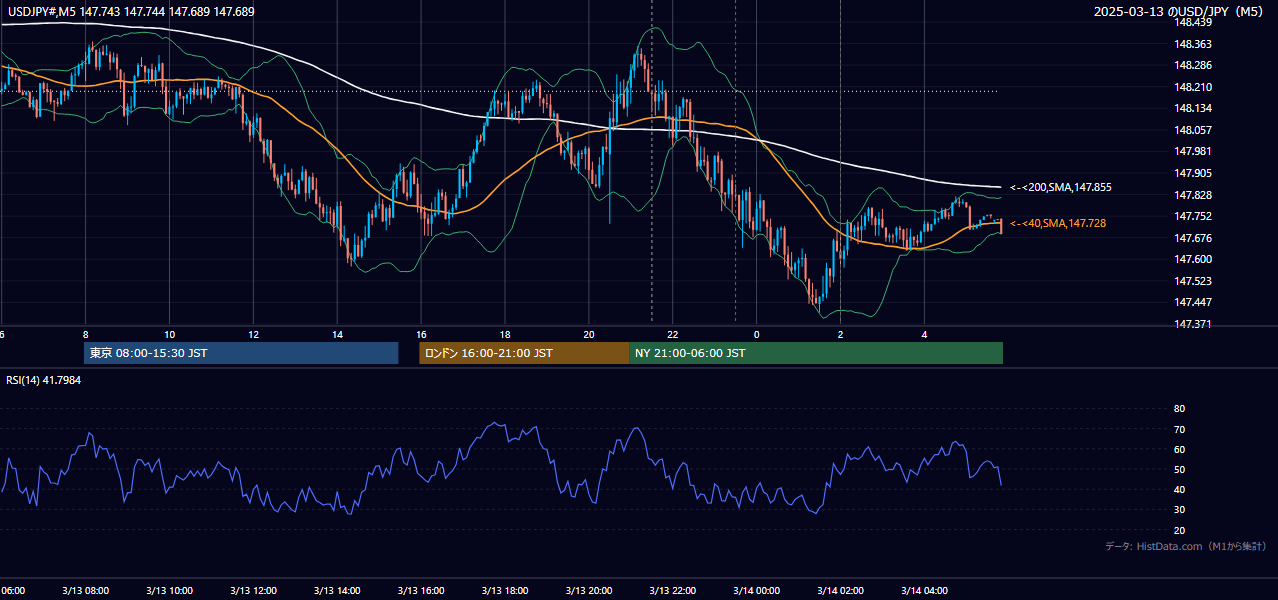
Task: Click price axis value 148.057
Action: [x=1195, y=130]
